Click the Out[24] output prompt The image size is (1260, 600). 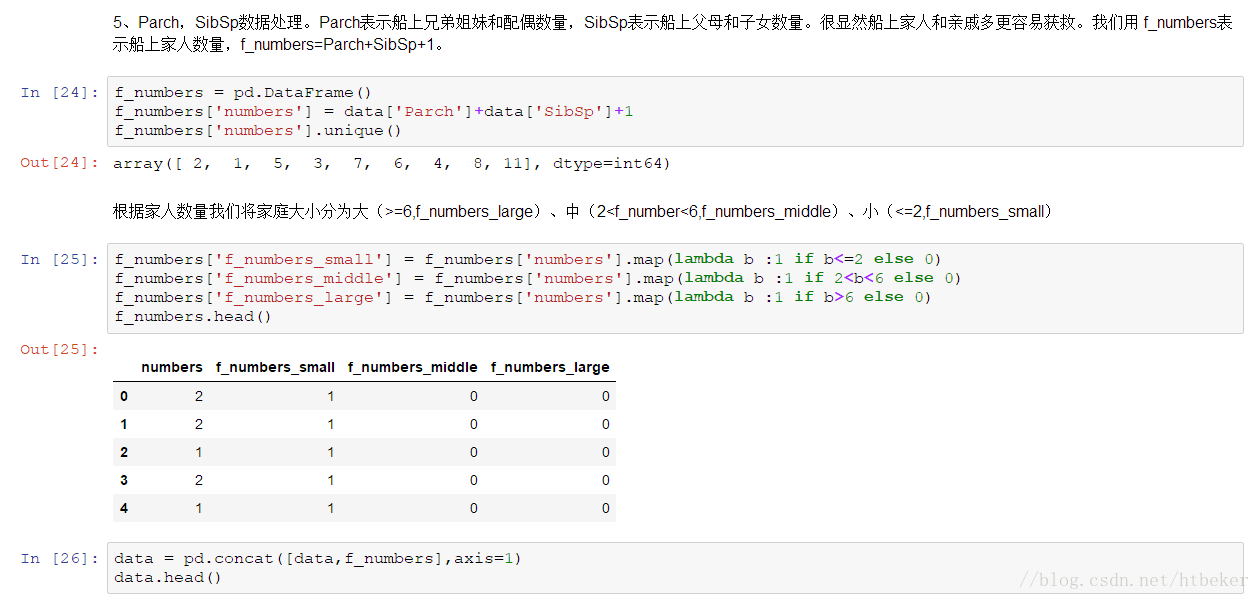(x=60, y=163)
